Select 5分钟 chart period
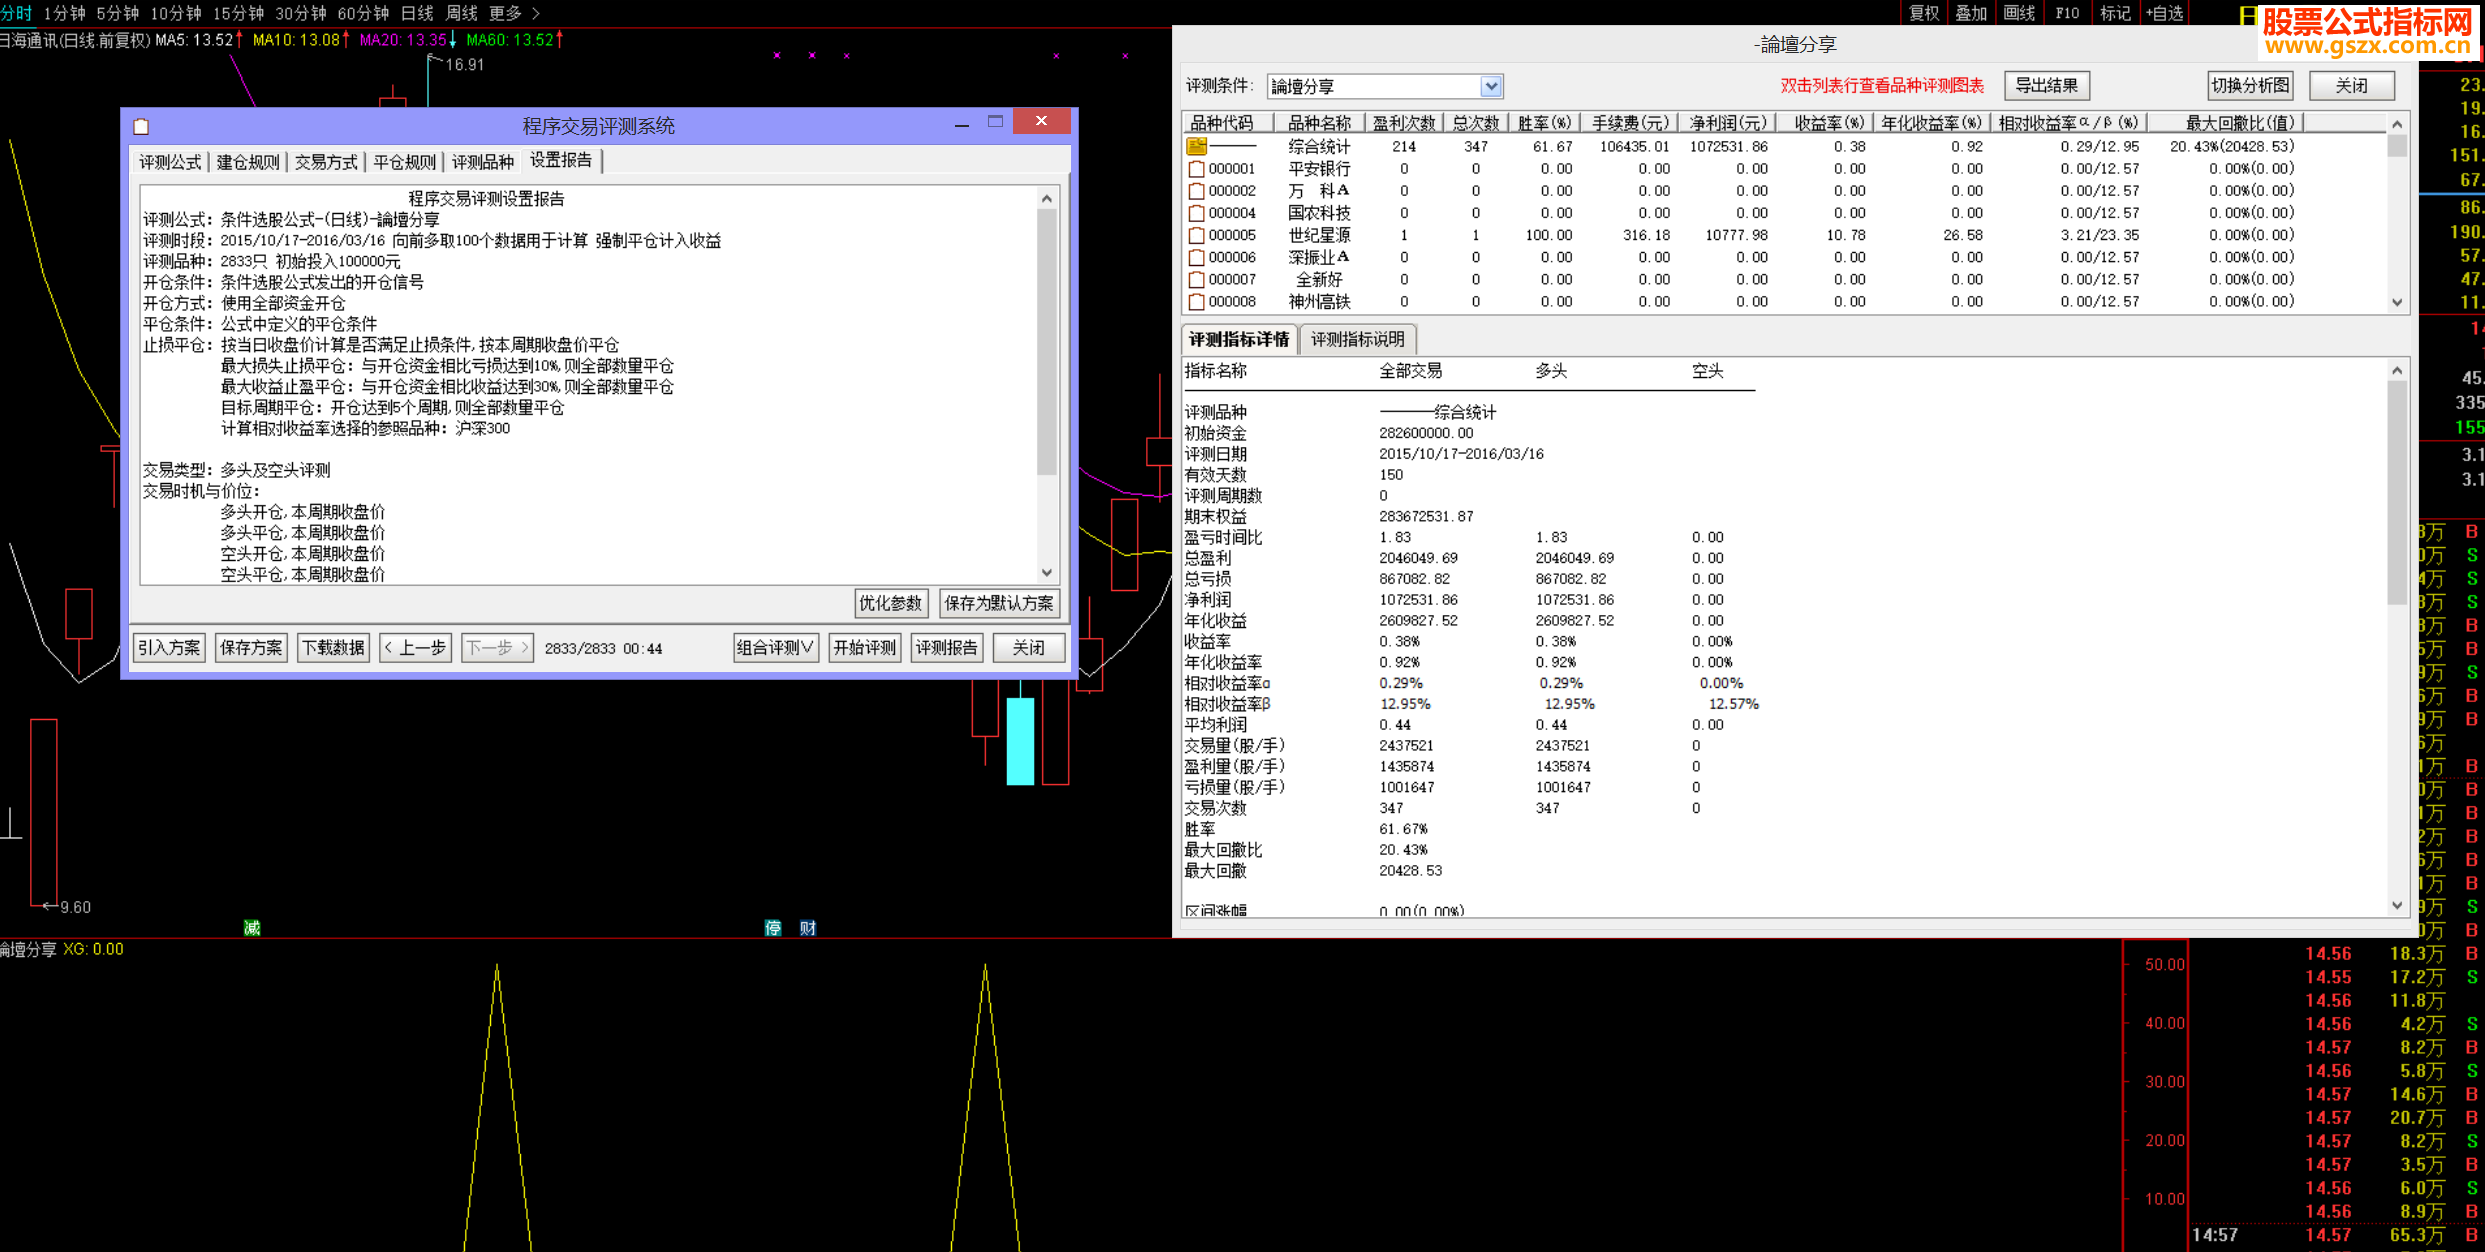Viewport: 2485px width, 1252px height. pos(117,13)
